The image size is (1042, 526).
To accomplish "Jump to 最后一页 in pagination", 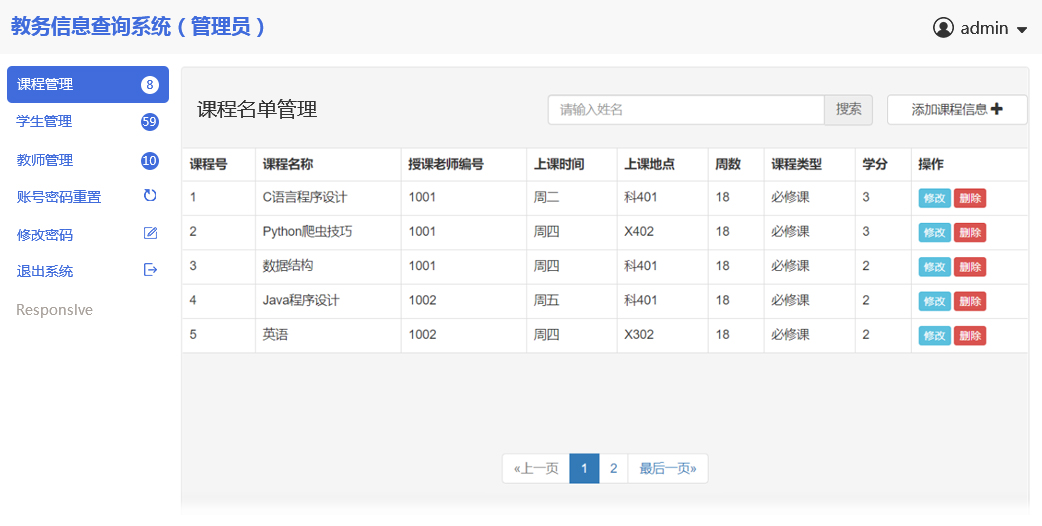I will 667,468.
